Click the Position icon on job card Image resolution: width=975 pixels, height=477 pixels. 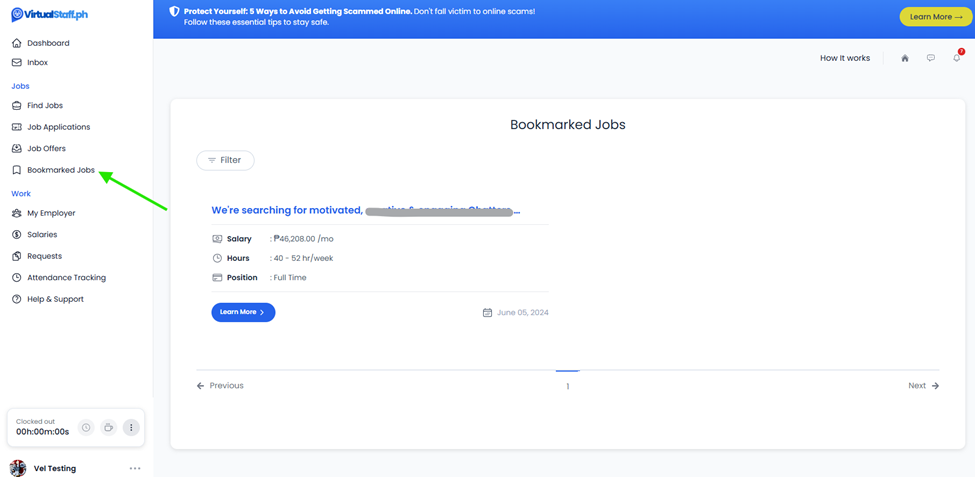[x=217, y=277]
